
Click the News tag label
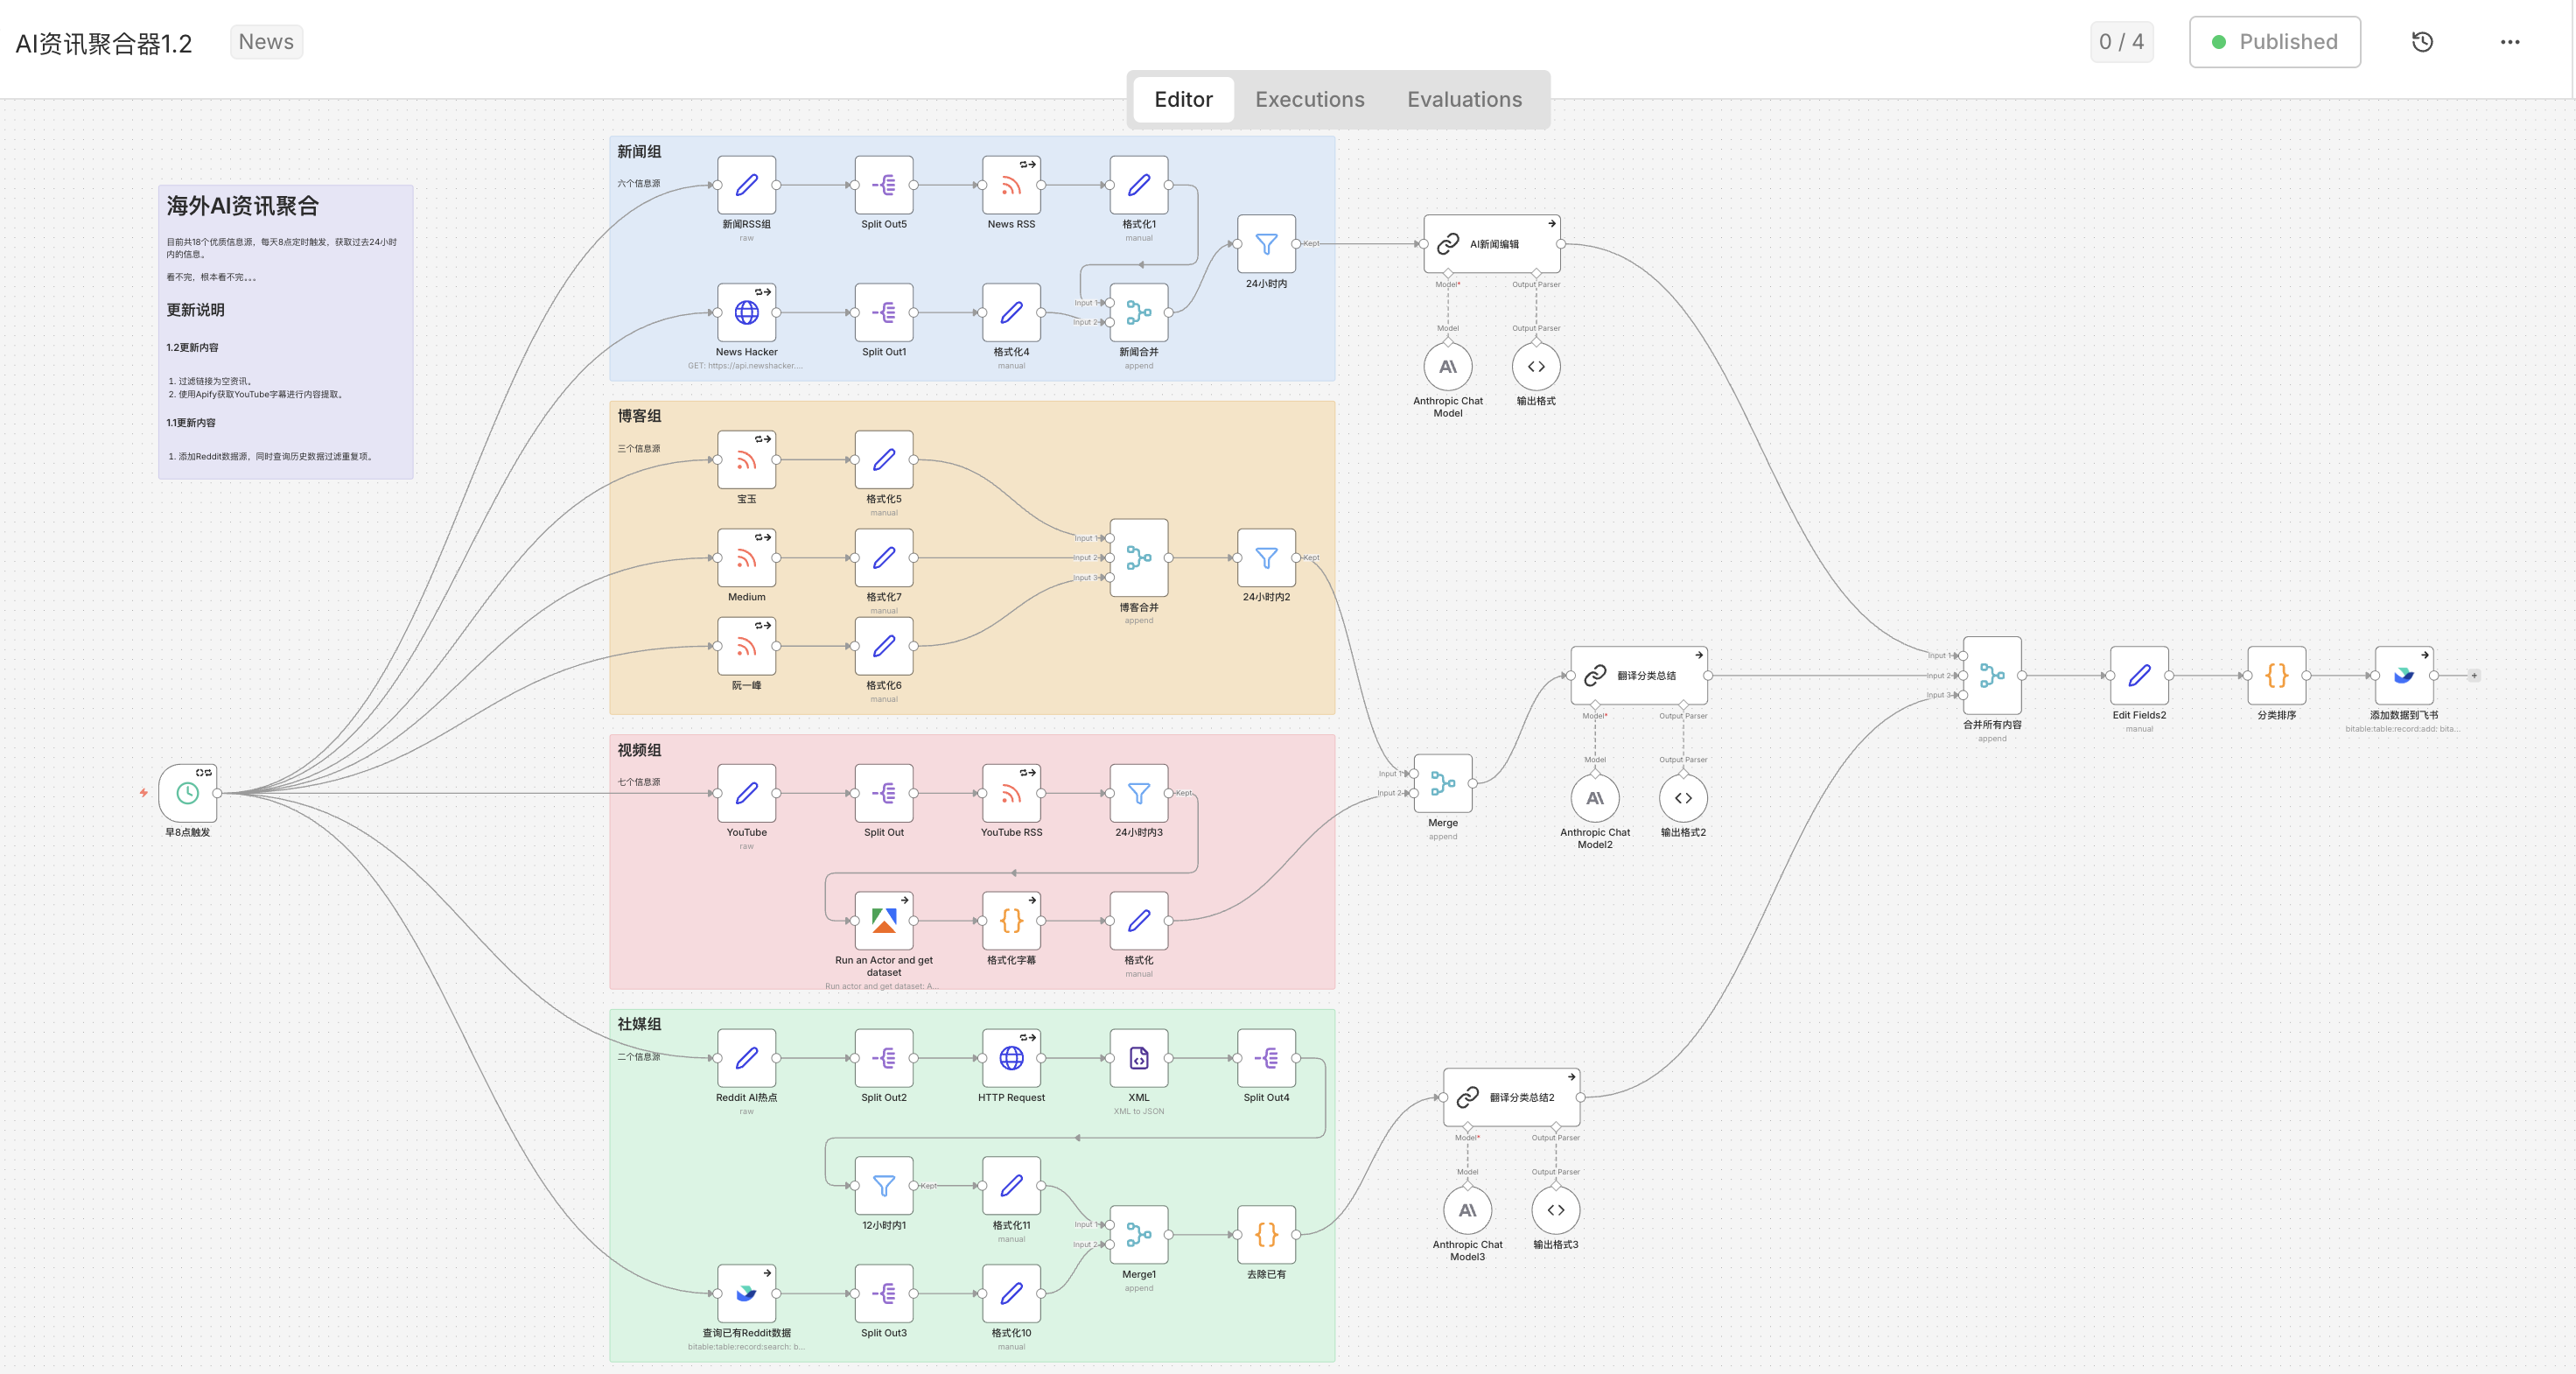coord(266,42)
